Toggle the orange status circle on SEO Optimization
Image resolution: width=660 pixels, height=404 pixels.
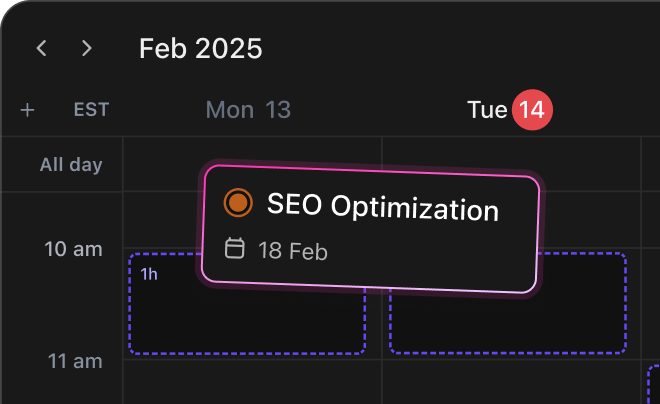click(238, 203)
